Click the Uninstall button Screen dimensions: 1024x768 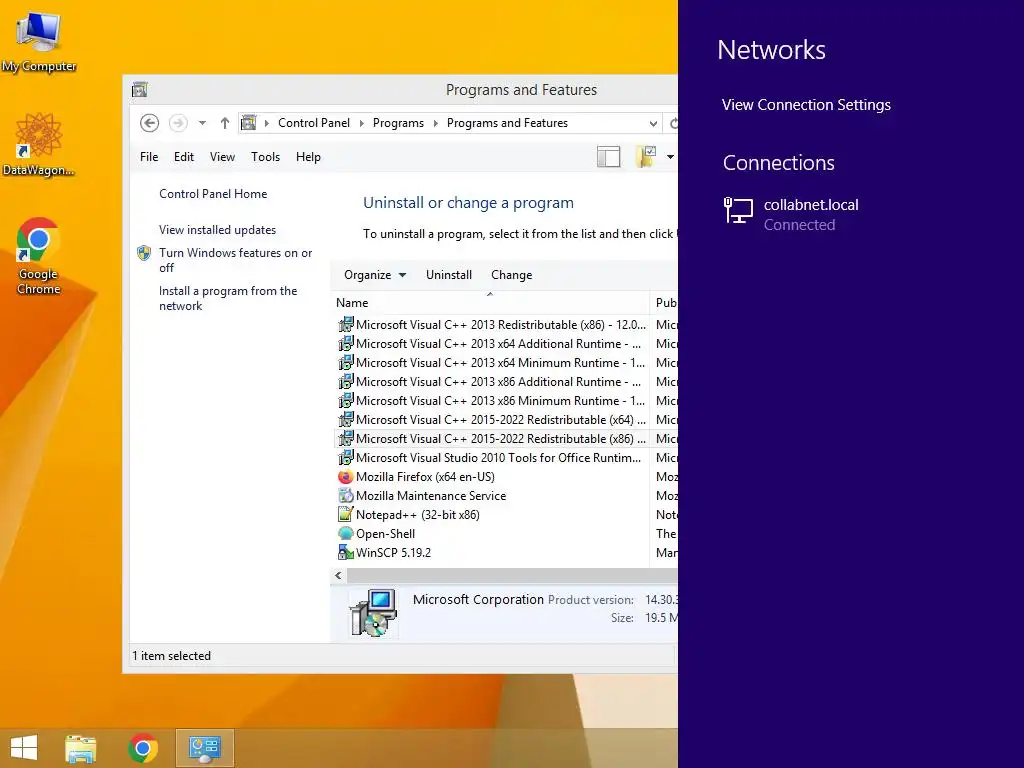pos(449,275)
